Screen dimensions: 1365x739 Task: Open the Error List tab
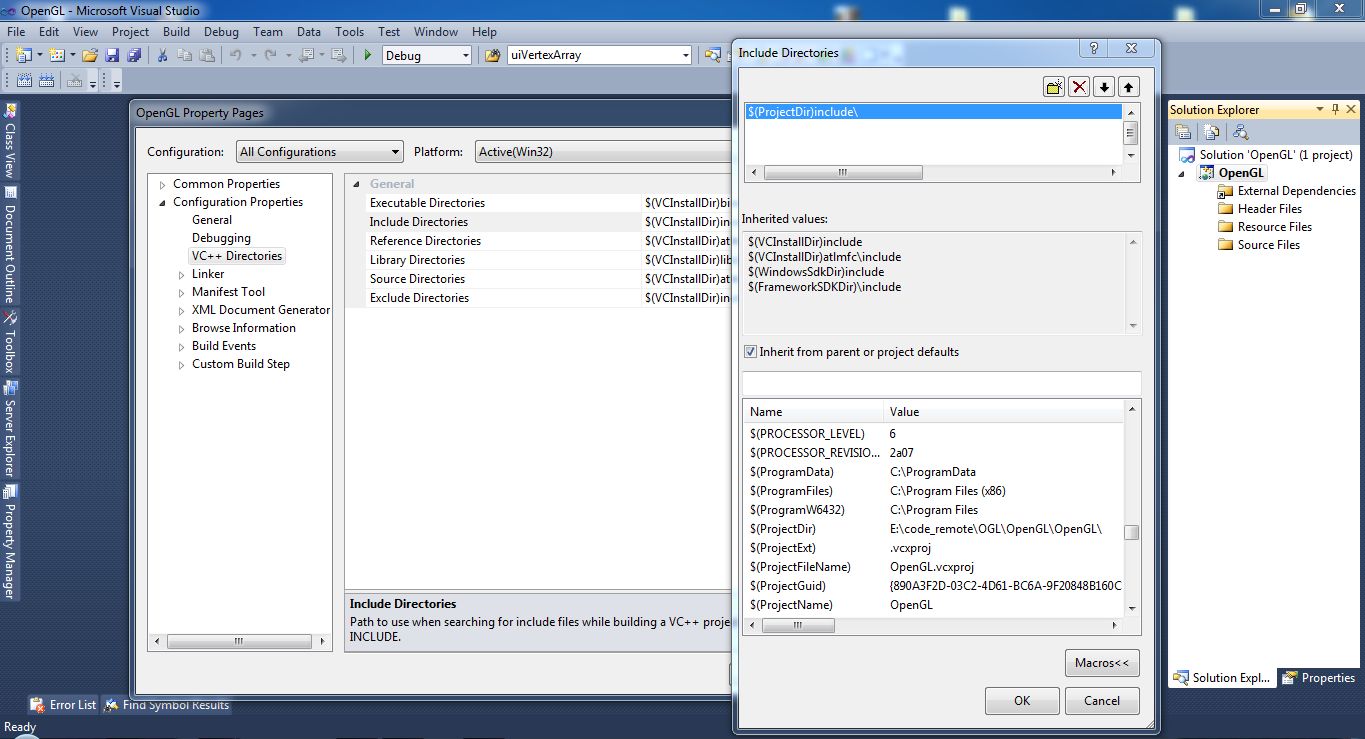pos(63,705)
